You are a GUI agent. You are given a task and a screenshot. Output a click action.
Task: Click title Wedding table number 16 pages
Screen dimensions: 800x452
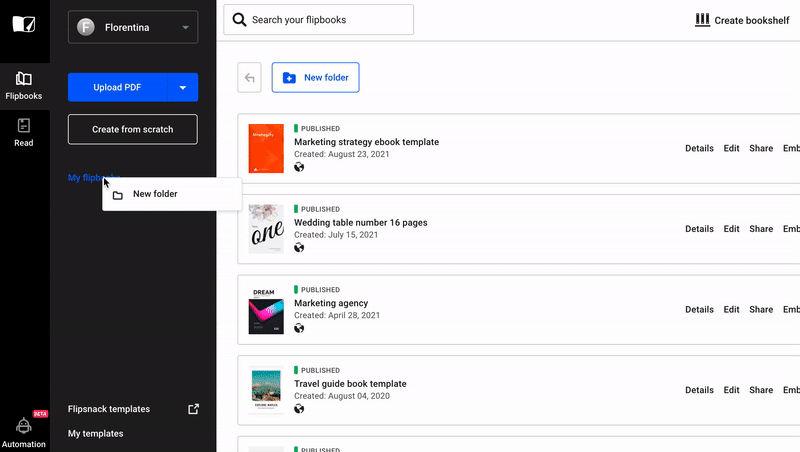(361, 222)
